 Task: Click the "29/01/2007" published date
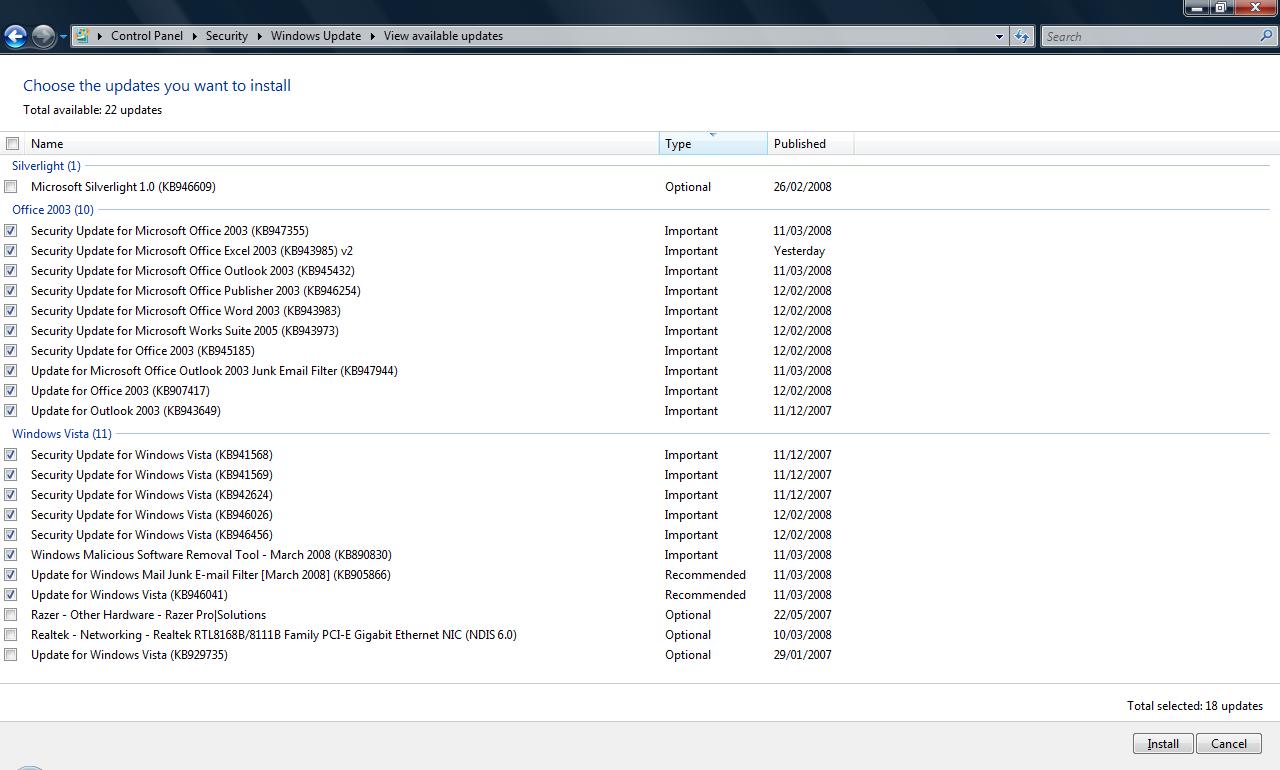(x=802, y=655)
